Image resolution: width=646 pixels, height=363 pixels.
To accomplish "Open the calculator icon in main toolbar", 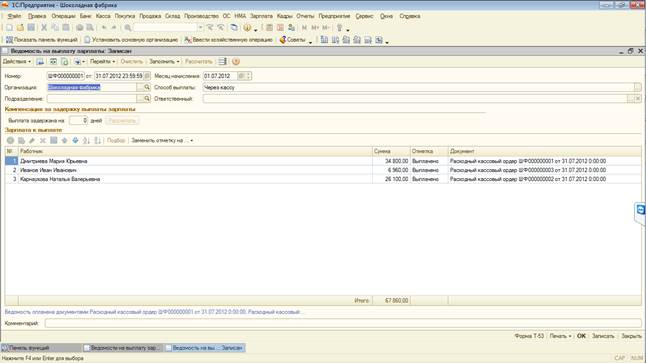I will pyautogui.click(x=269, y=28).
